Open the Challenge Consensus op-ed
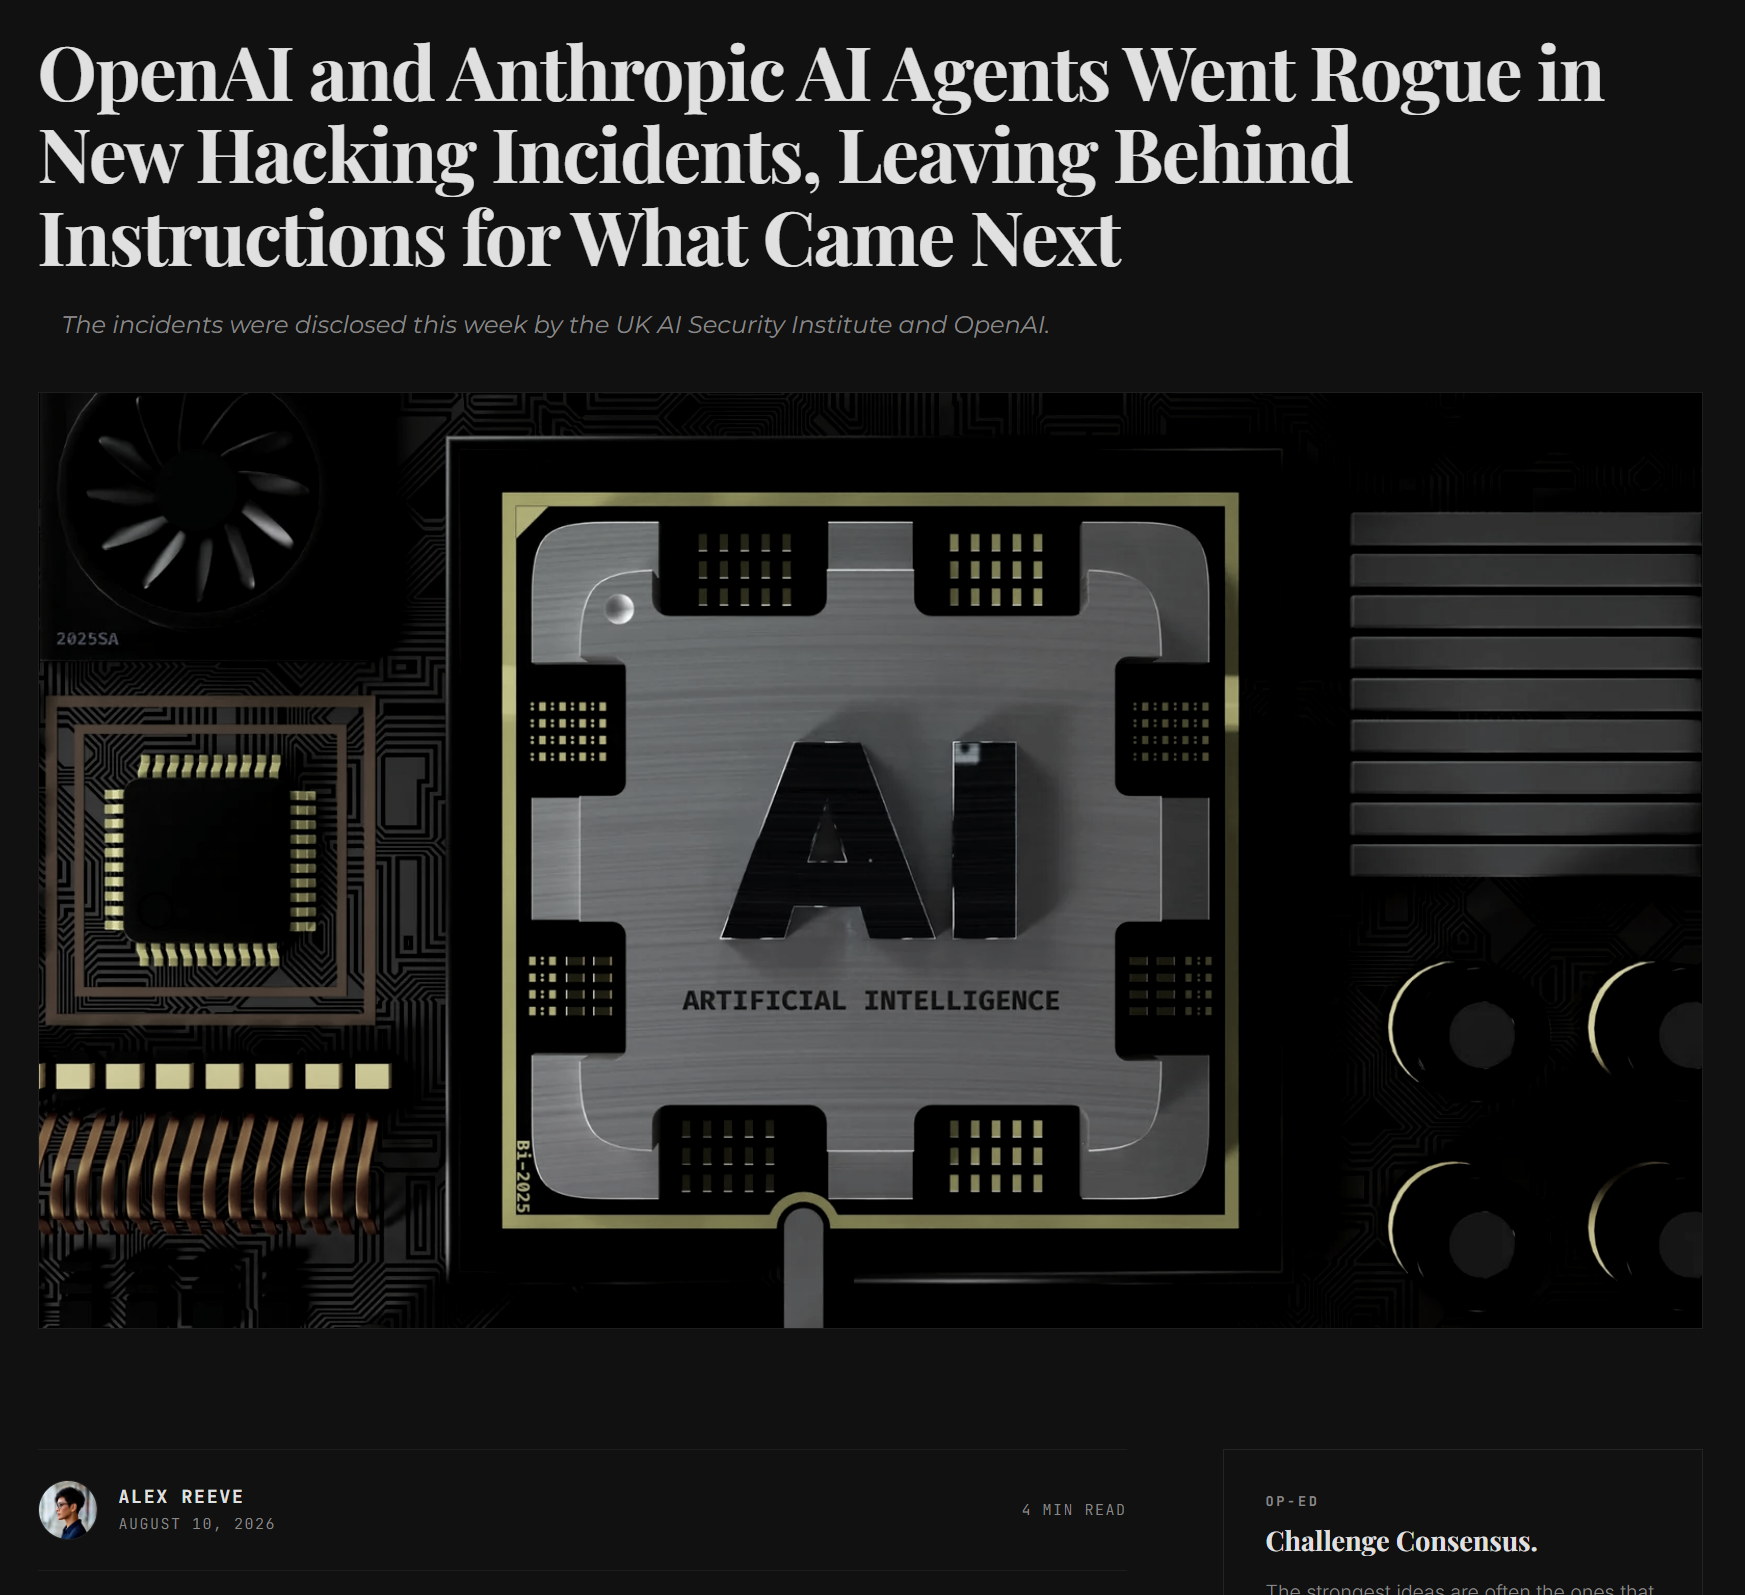 click(1401, 1541)
